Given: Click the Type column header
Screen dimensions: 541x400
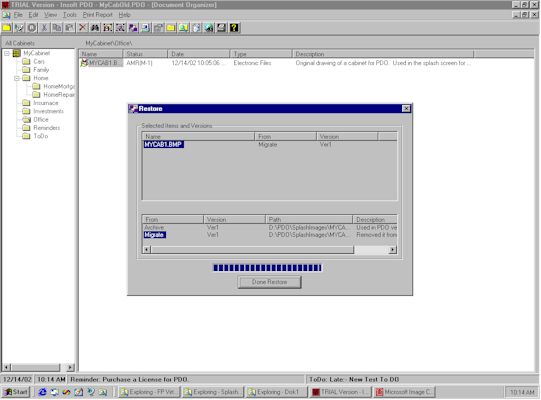Looking at the screenshot, I should pos(261,54).
